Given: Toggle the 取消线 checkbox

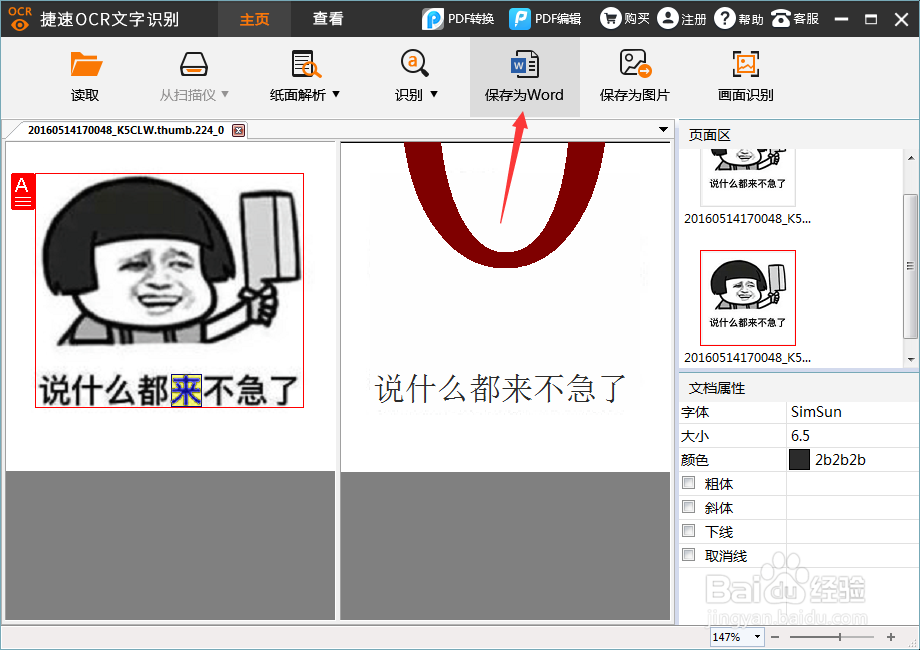Looking at the screenshot, I should click(689, 554).
